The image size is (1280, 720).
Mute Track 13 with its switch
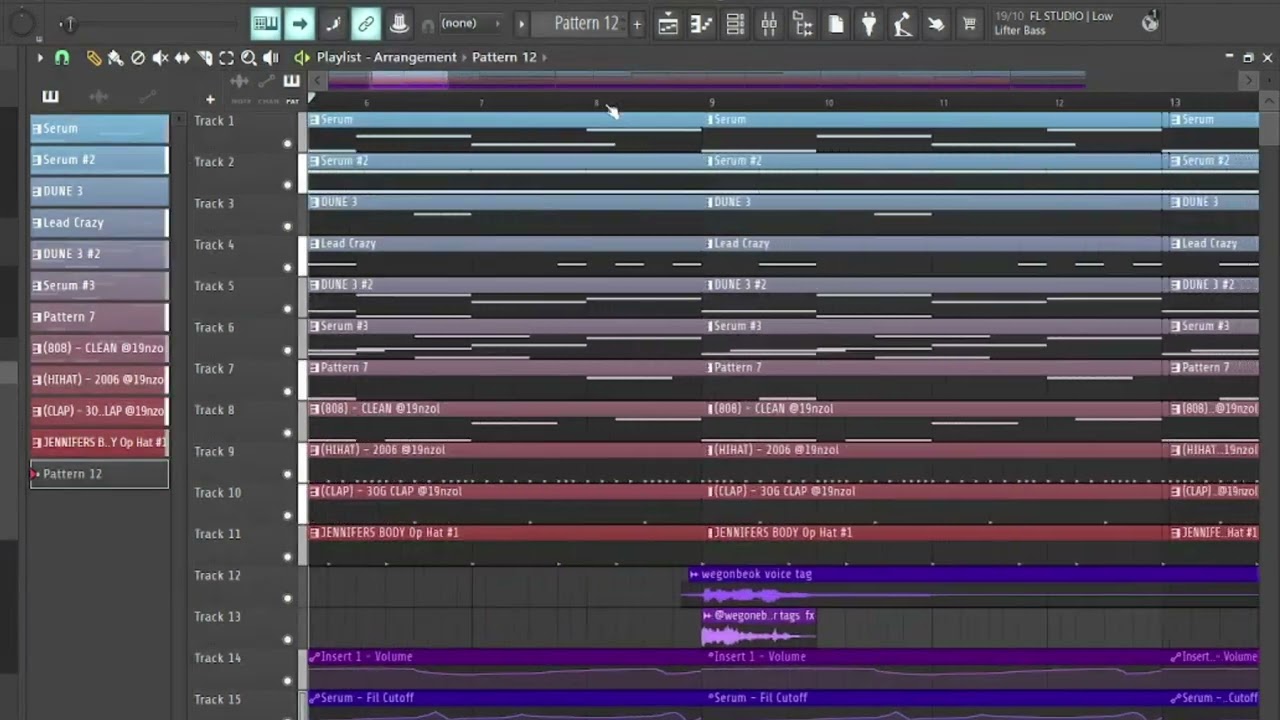pos(288,640)
